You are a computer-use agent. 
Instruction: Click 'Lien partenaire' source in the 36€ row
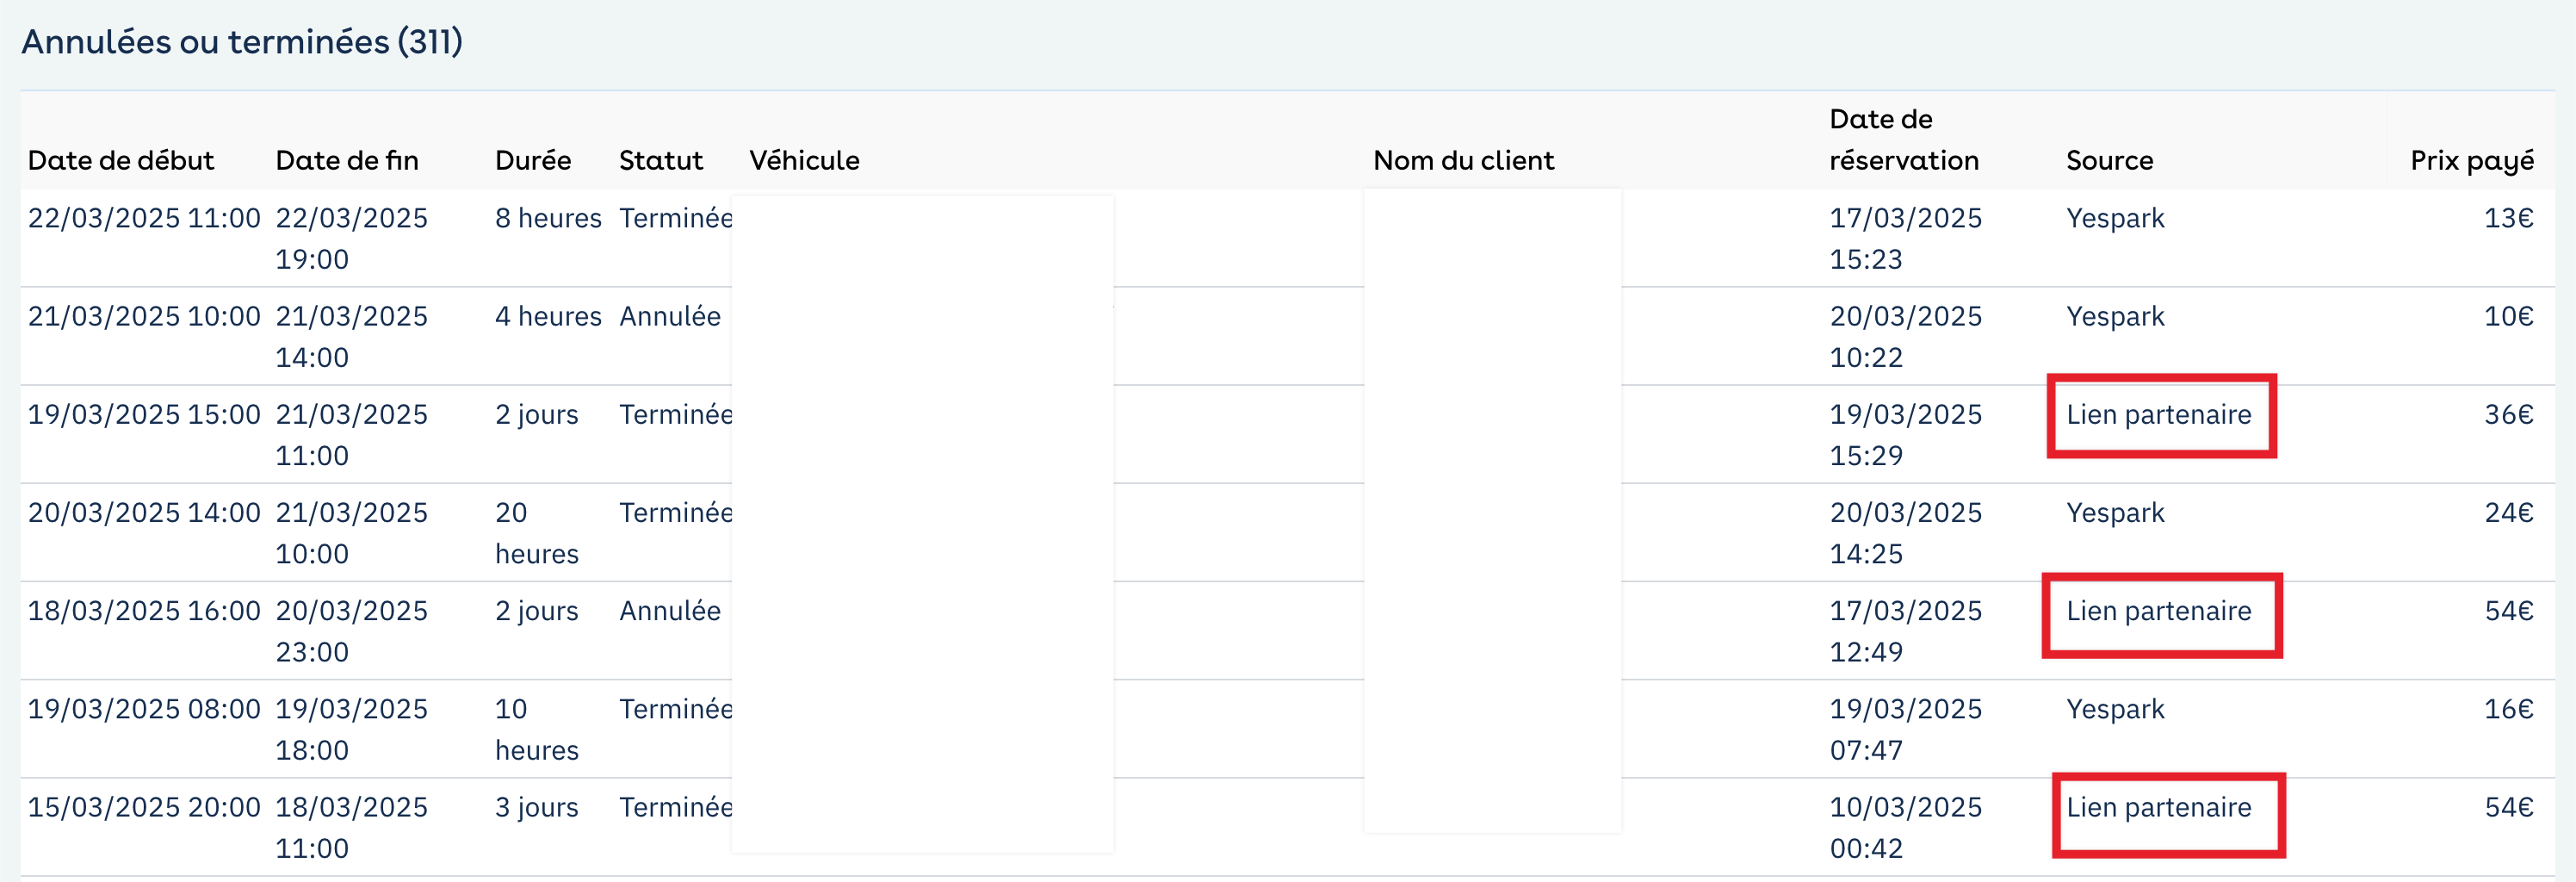click(2159, 414)
